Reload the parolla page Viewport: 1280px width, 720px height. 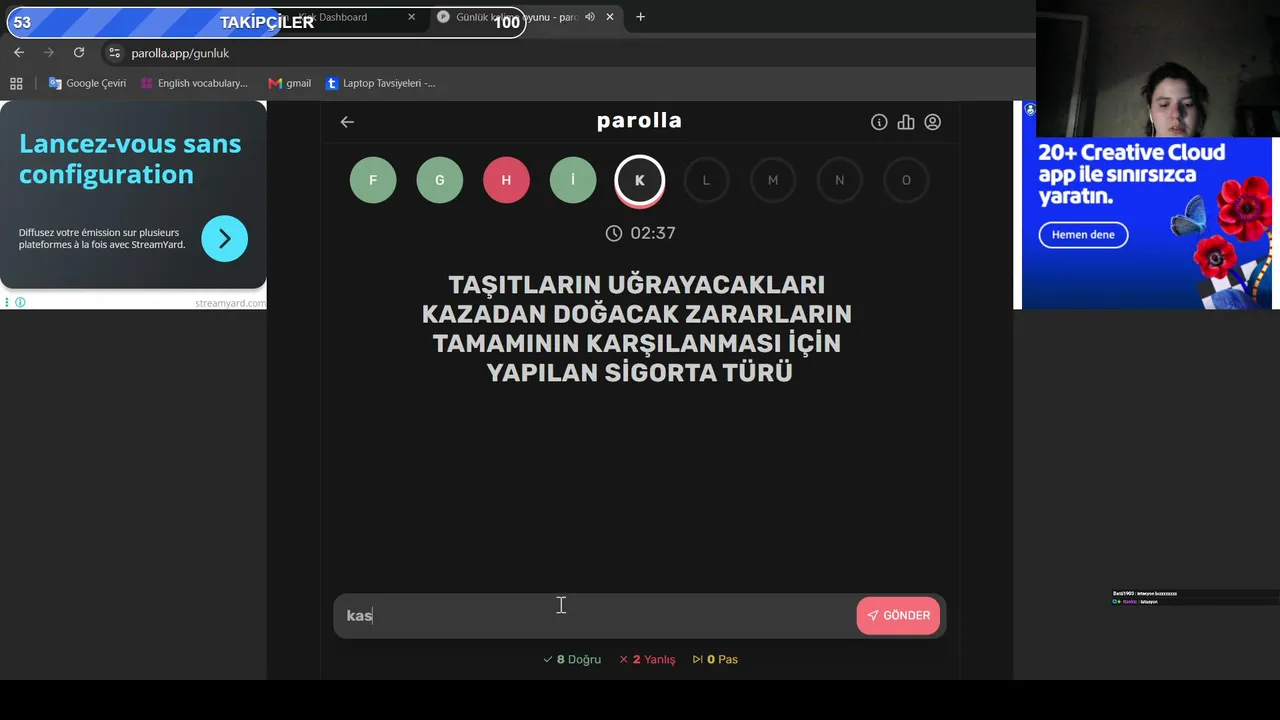point(79,52)
